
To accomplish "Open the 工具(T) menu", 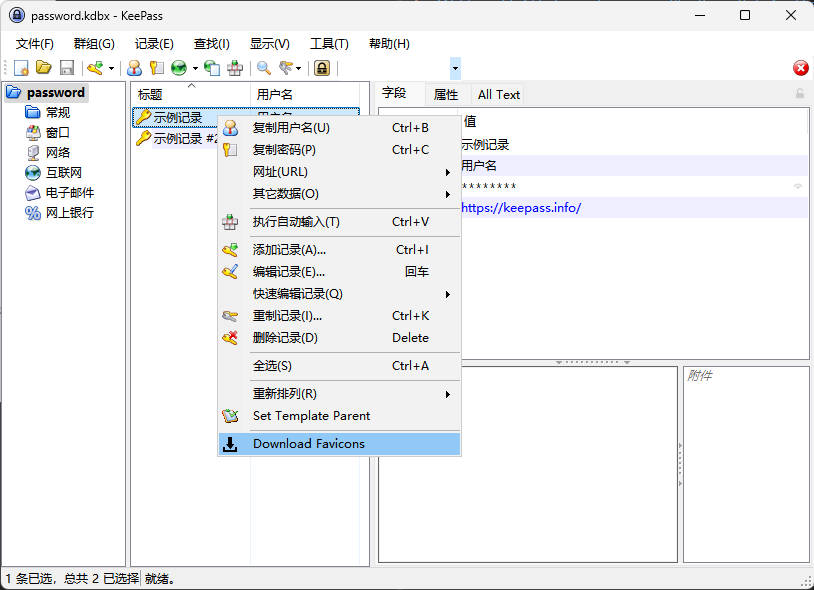I will click(x=329, y=44).
